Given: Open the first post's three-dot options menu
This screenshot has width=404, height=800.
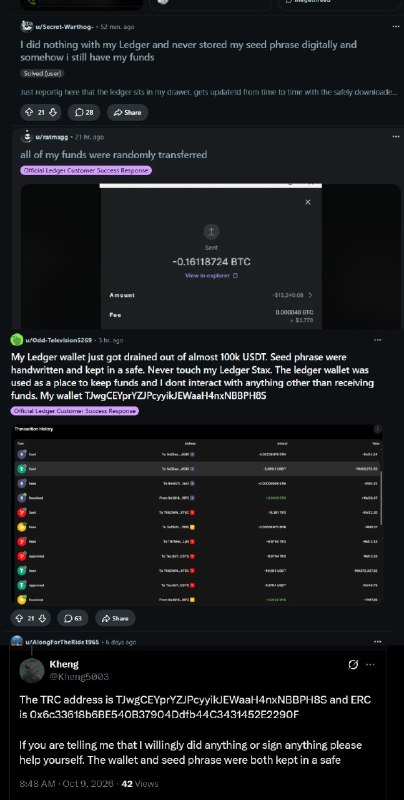Looking at the screenshot, I should point(396,27).
